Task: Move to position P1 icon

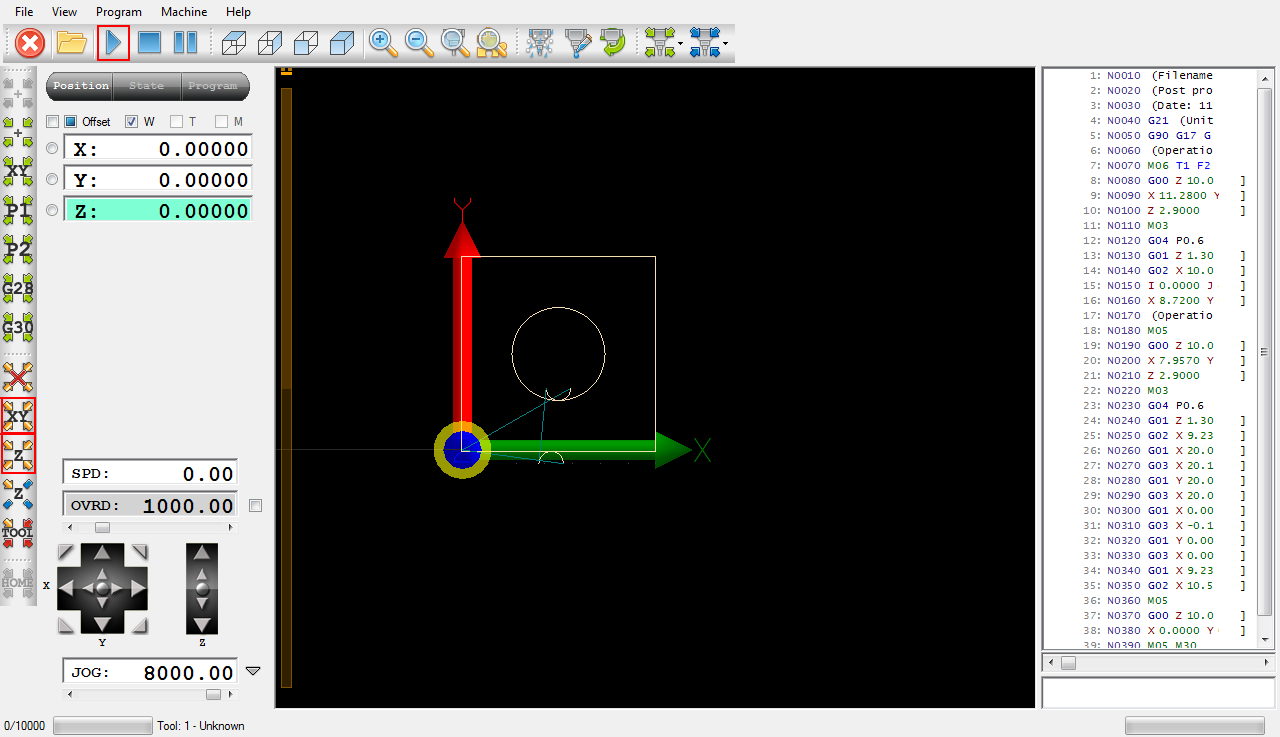Action: (18, 209)
